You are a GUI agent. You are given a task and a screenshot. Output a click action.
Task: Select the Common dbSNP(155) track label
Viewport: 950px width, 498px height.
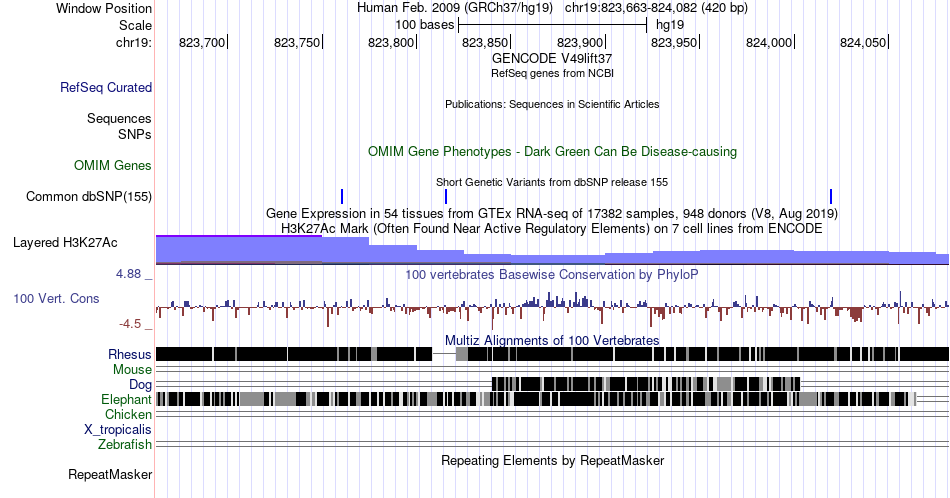88,196
